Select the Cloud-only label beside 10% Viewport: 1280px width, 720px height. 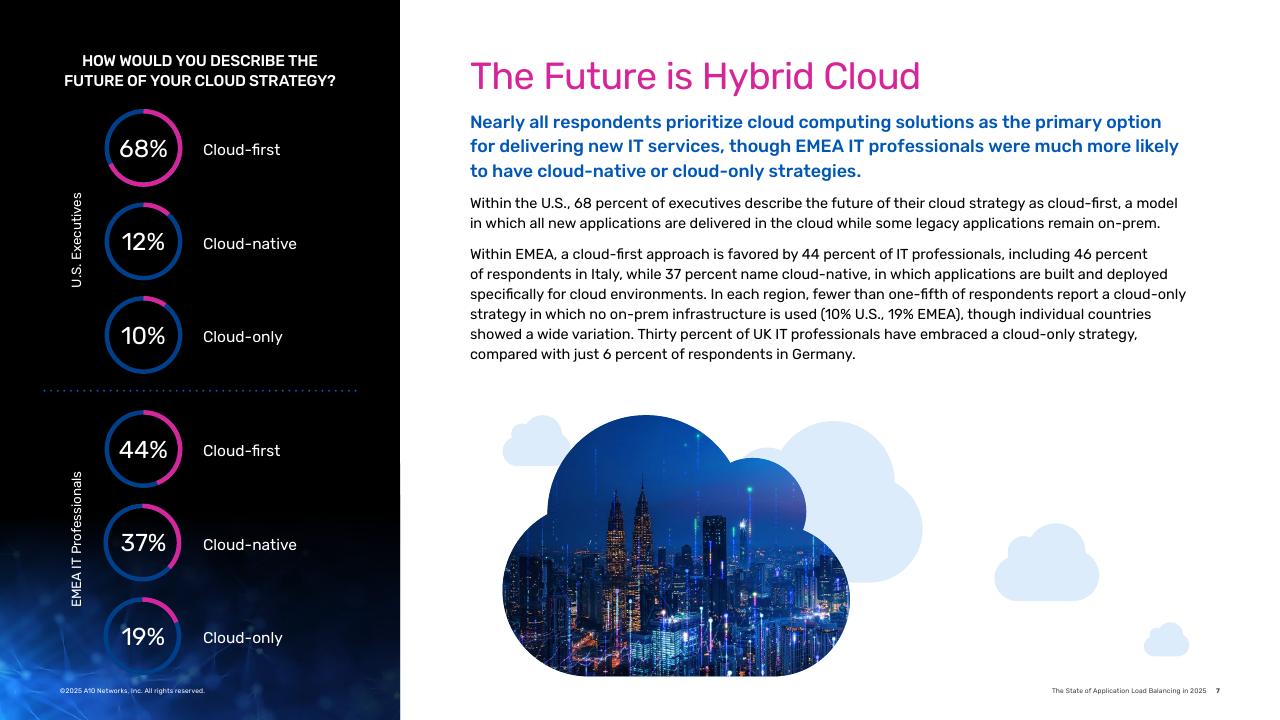(243, 337)
